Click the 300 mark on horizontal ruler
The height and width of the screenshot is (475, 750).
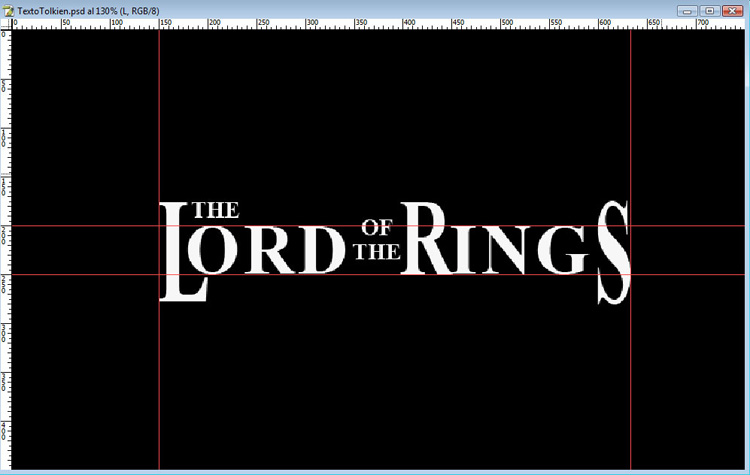tap(312, 22)
